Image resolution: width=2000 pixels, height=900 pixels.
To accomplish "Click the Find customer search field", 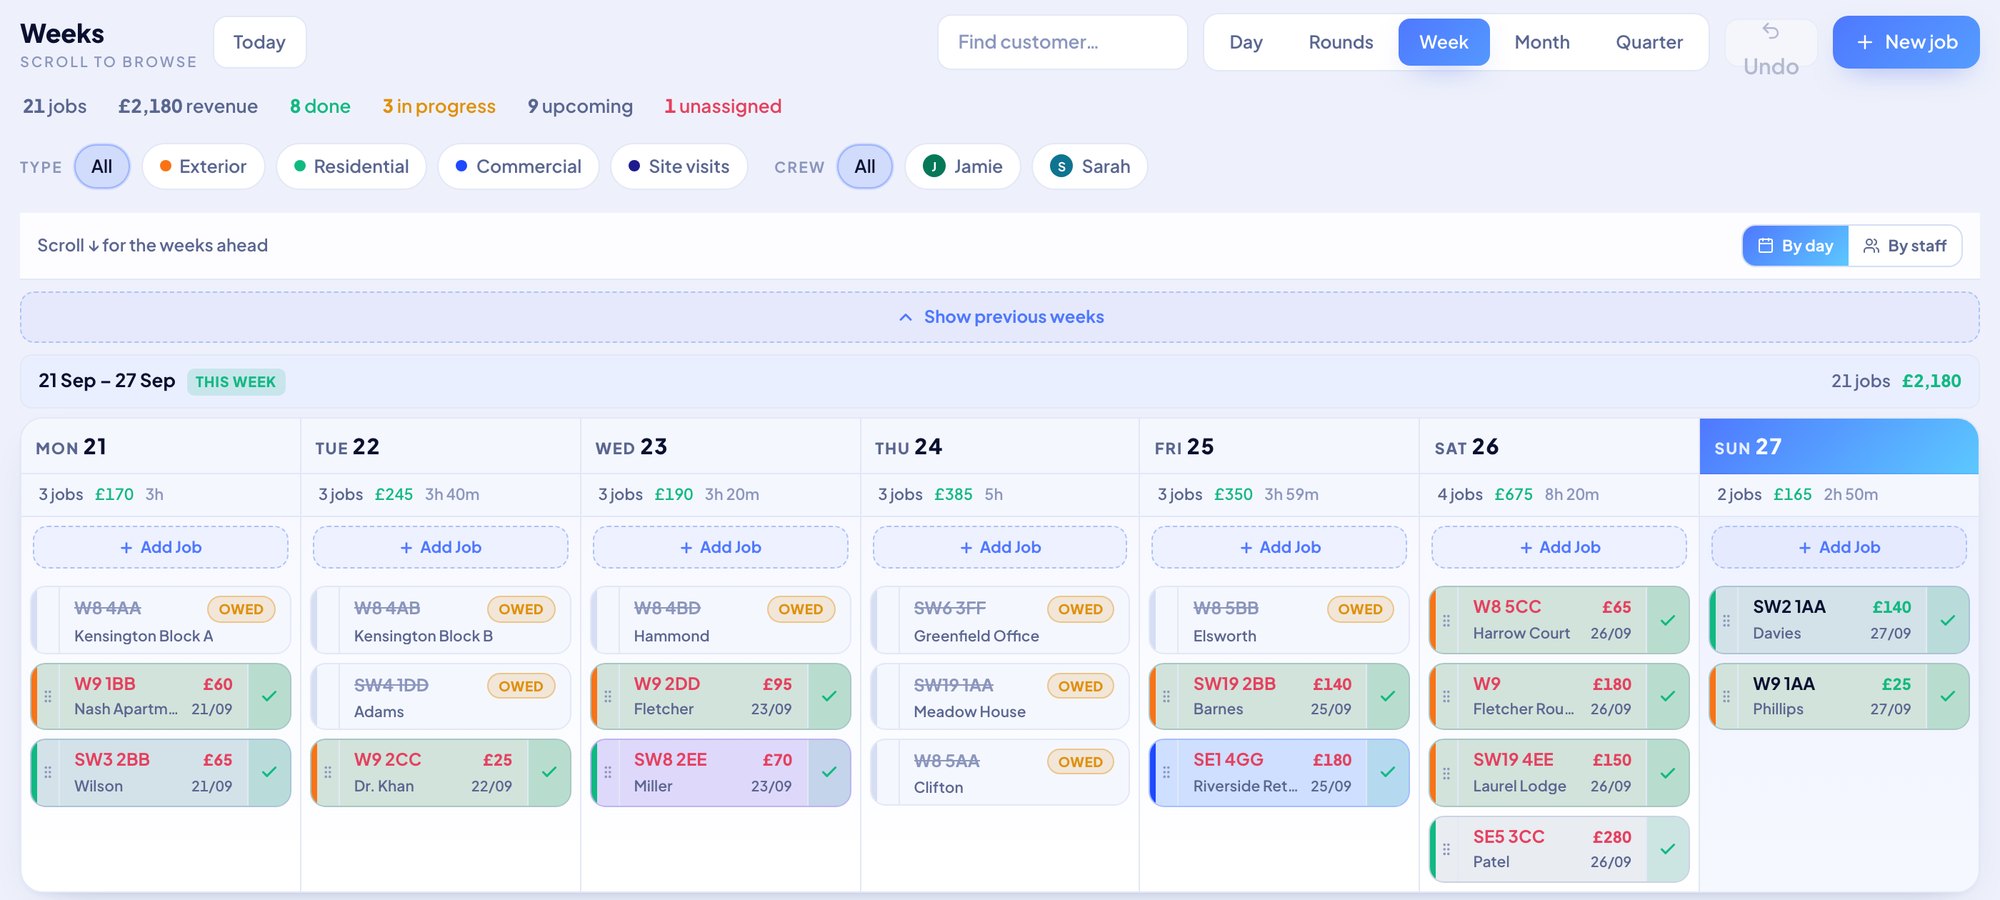I will 1062,42.
